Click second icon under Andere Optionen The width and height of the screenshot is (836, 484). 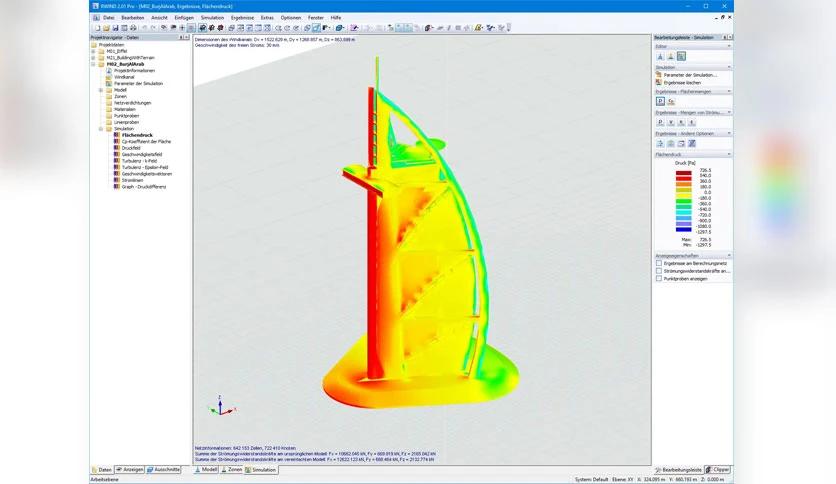(x=671, y=143)
